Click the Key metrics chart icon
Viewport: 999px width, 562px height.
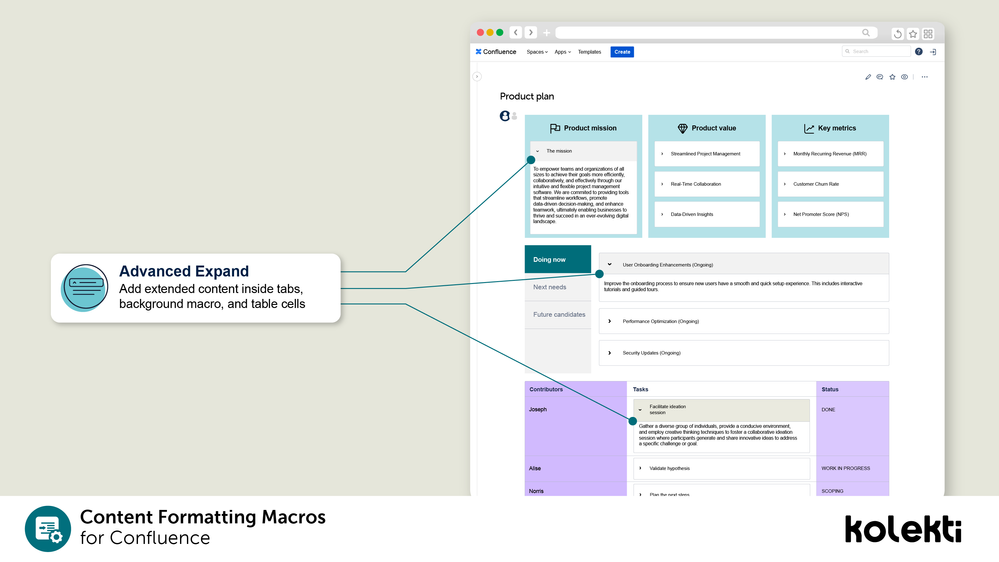coord(809,128)
